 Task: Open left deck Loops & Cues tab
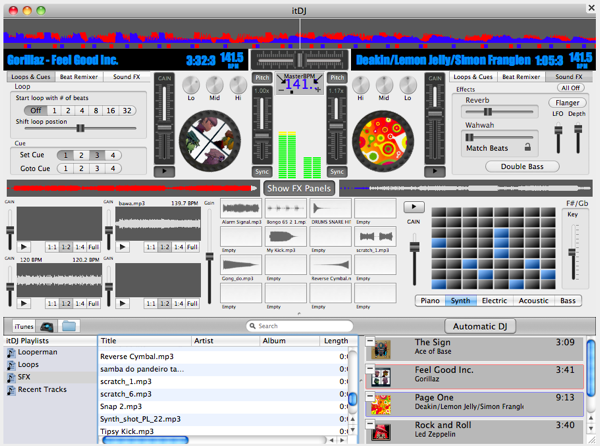point(31,77)
